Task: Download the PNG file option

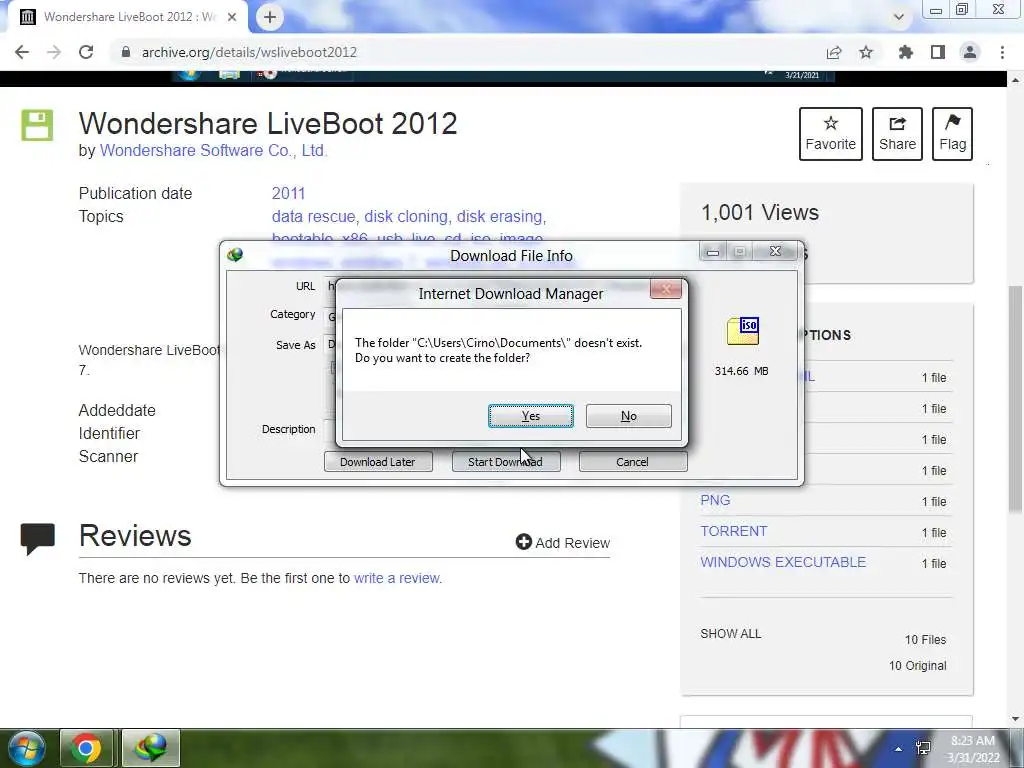Action: (715, 500)
